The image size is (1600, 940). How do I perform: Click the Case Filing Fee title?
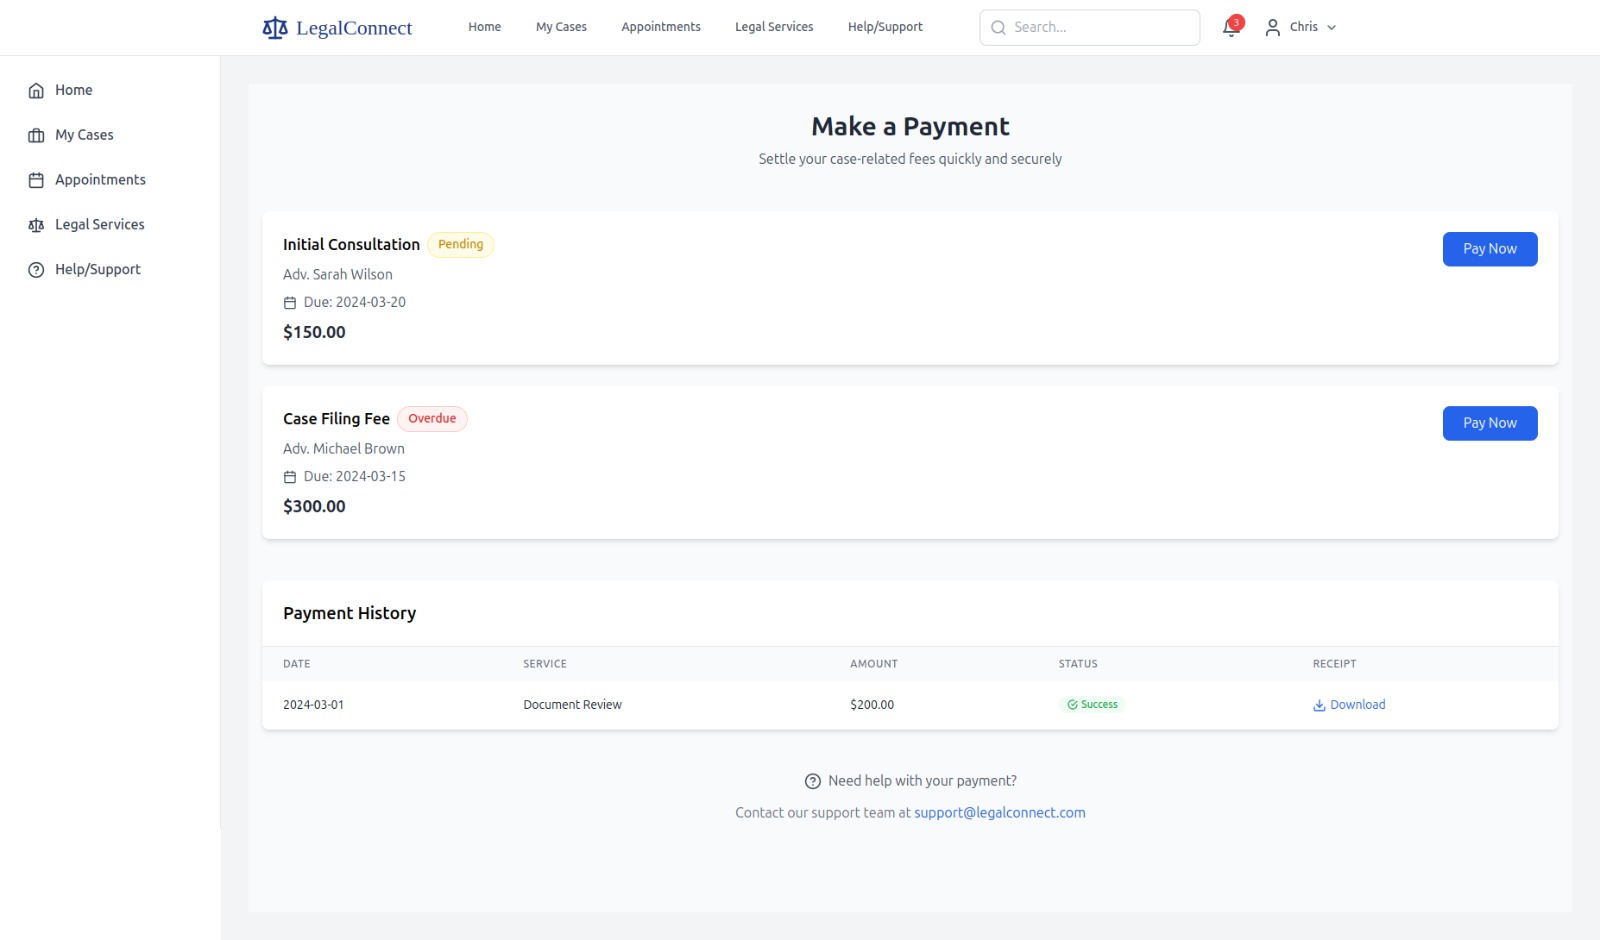click(336, 419)
